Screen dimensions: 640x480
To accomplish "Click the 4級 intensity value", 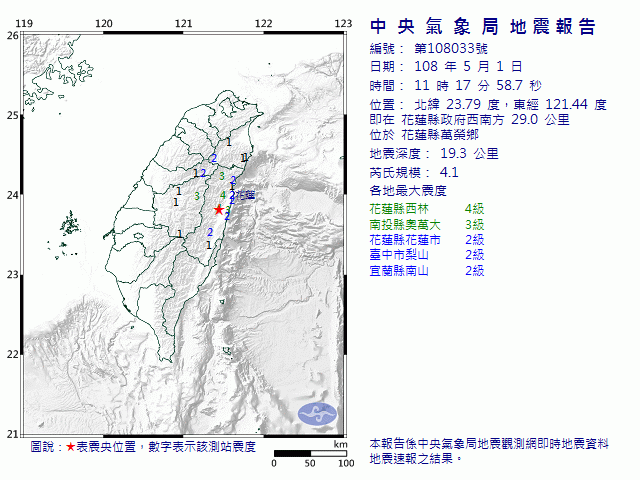I will pos(475,209).
